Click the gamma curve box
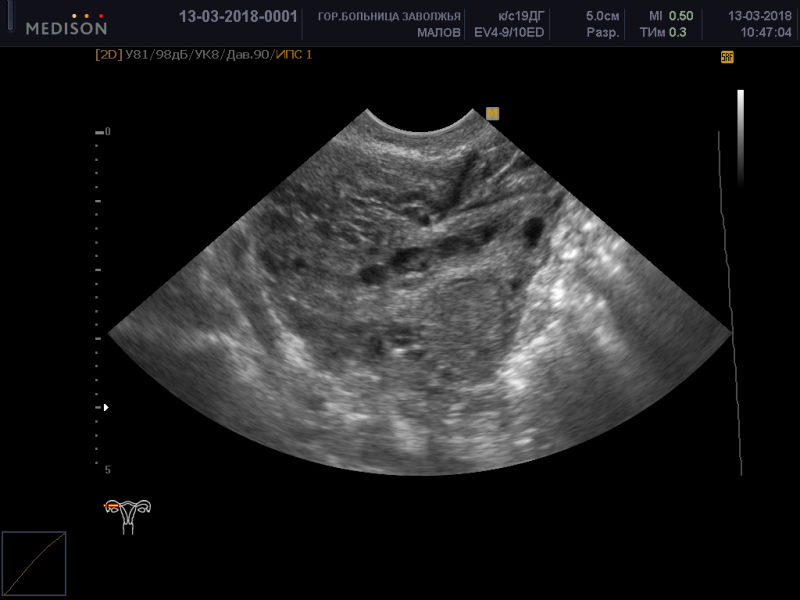This screenshot has width=800, height=600. [x=34, y=563]
